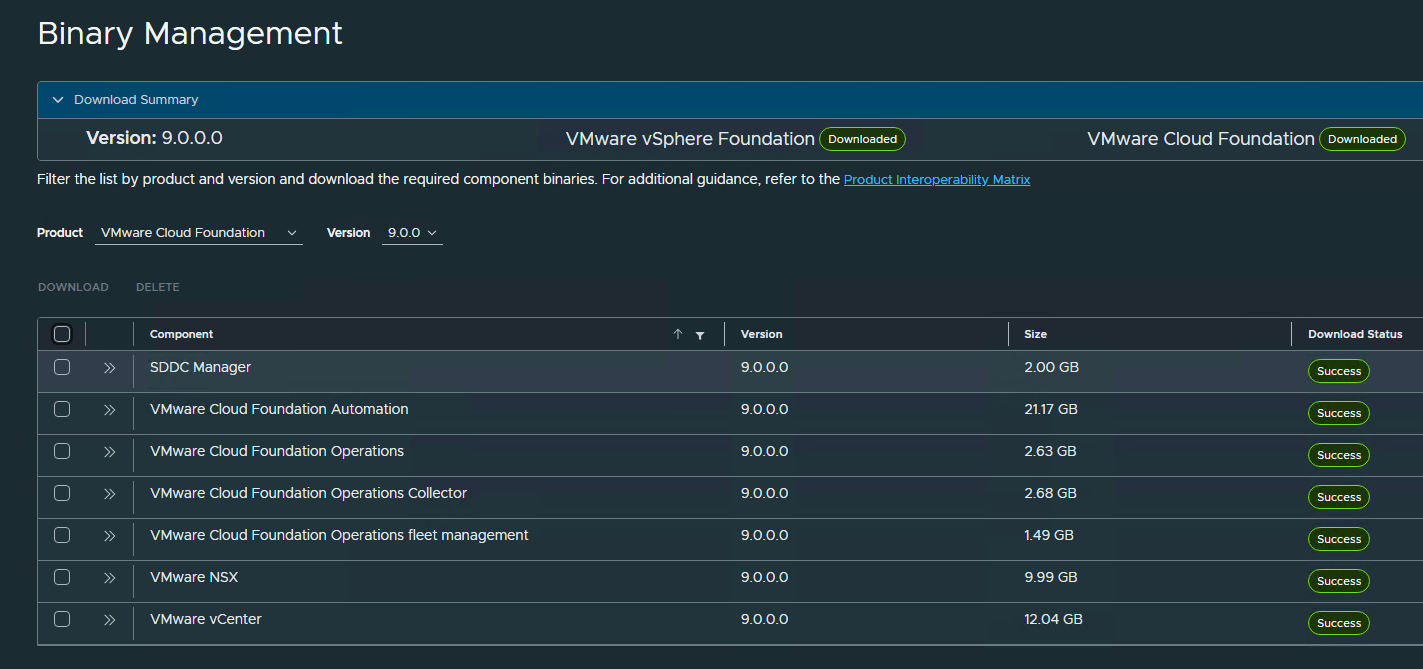Image resolution: width=1423 pixels, height=669 pixels.
Task: Select the SDDC Manager row checkbox
Action: 62,367
